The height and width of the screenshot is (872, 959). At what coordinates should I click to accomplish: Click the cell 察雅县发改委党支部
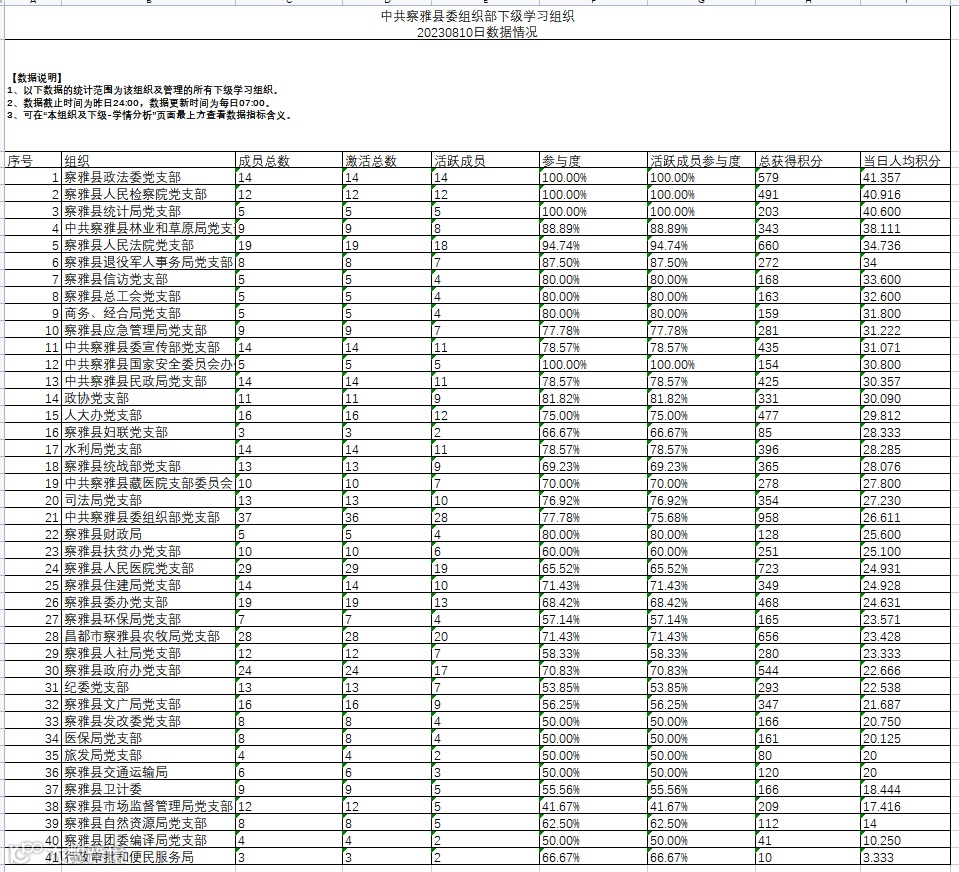(149, 722)
